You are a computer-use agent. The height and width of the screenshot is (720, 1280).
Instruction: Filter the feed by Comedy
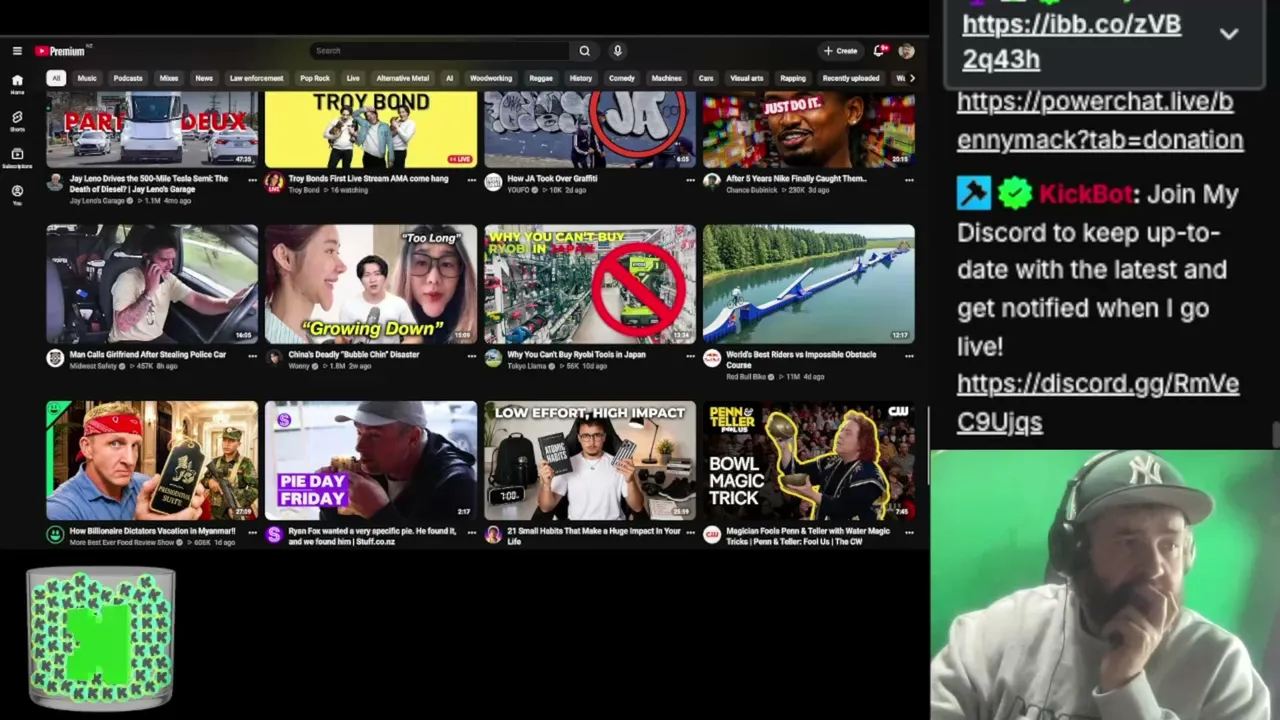tap(622, 78)
